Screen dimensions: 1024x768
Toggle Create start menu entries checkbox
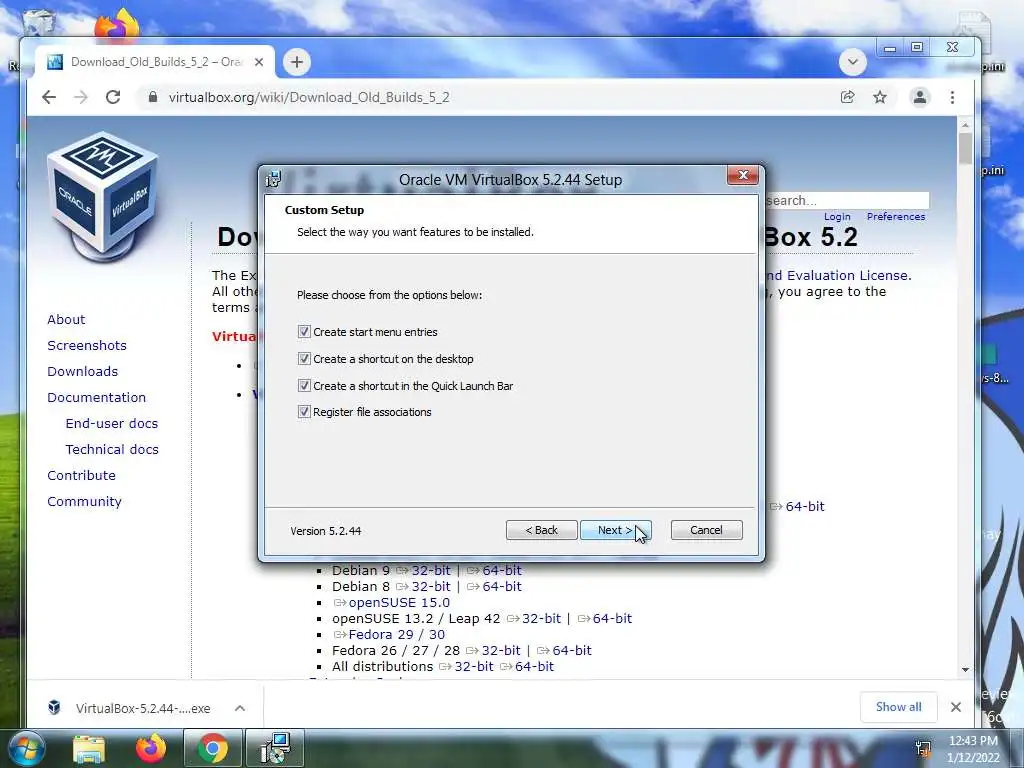pyautogui.click(x=304, y=332)
